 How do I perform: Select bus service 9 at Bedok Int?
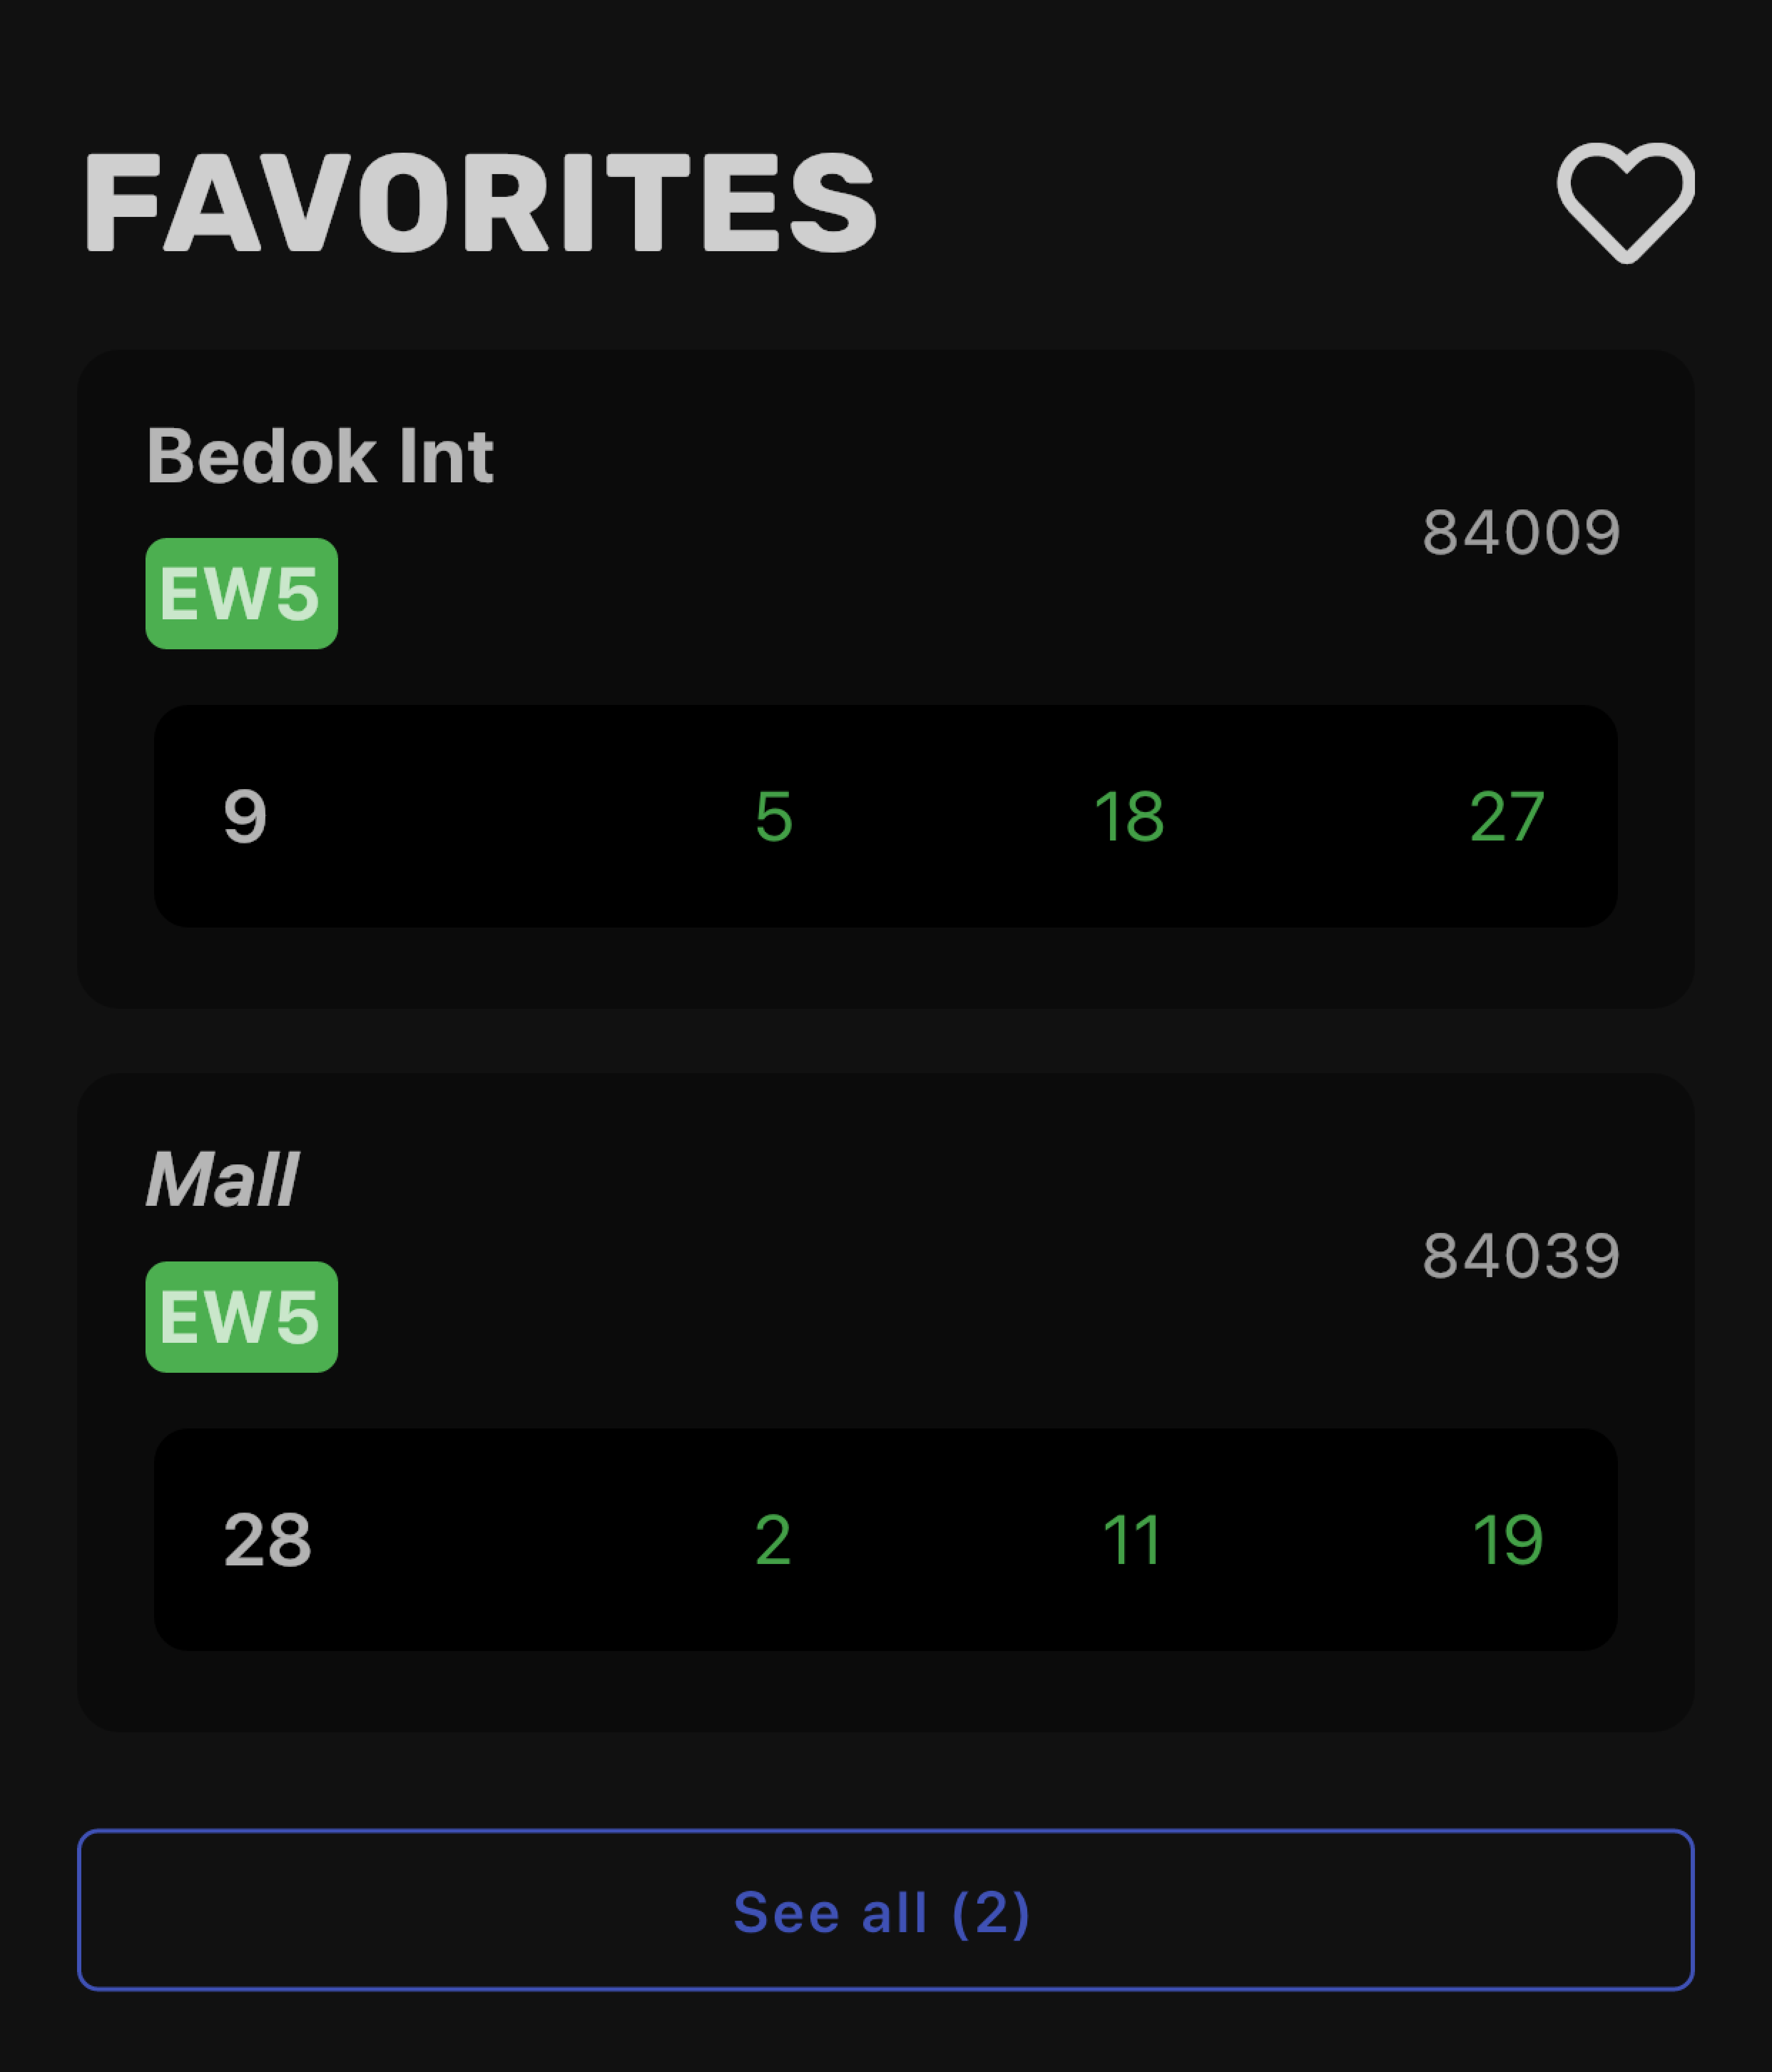(245, 816)
